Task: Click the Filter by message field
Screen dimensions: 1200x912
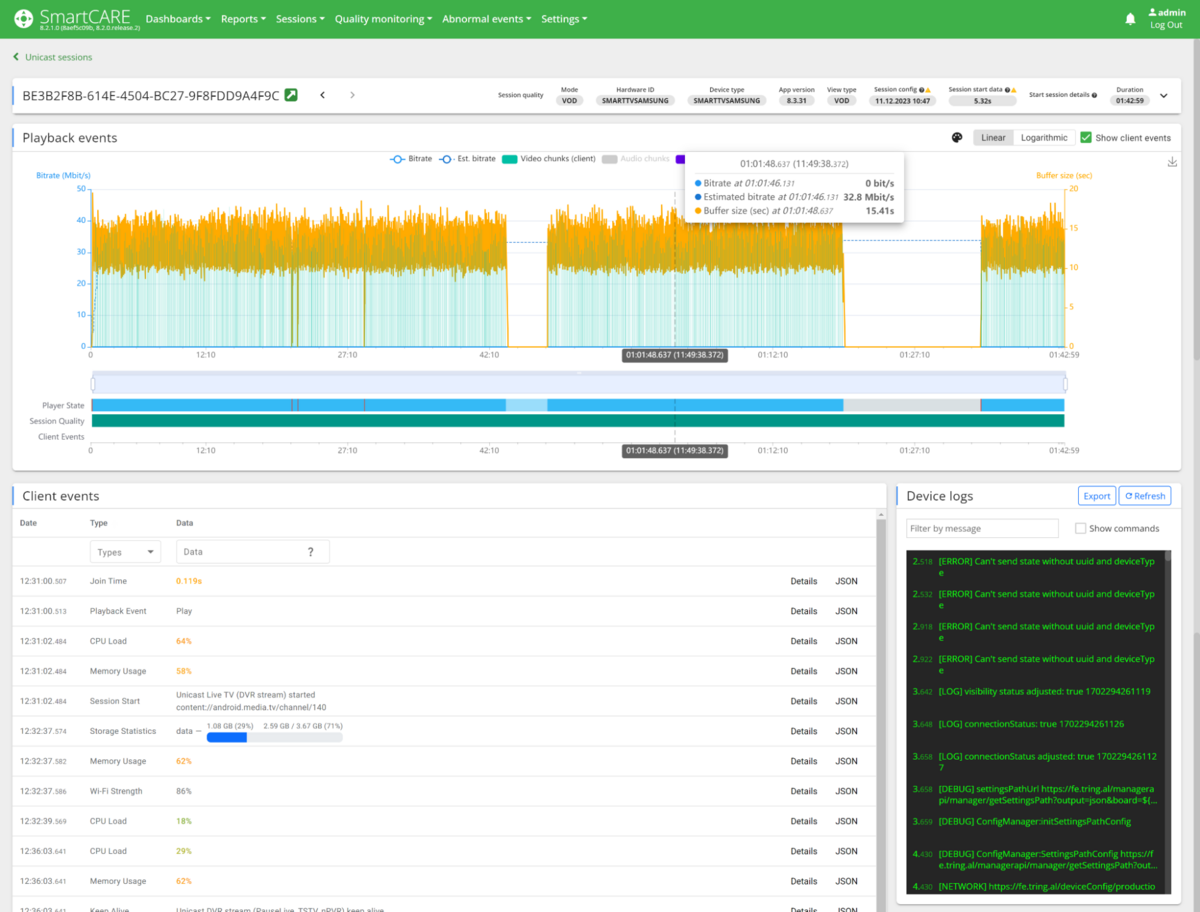Action: click(982, 528)
